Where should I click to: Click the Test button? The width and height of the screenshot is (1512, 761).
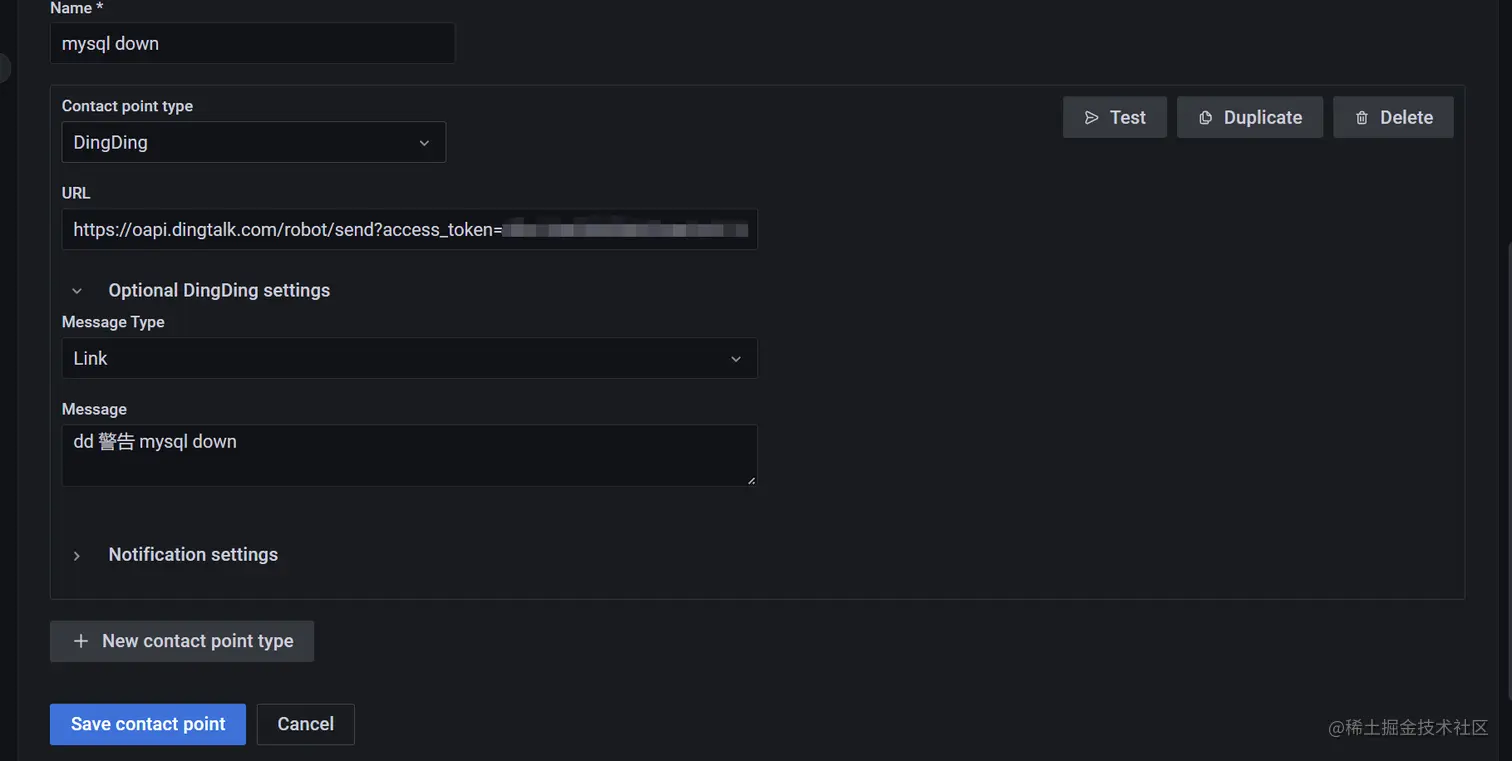tap(1114, 117)
